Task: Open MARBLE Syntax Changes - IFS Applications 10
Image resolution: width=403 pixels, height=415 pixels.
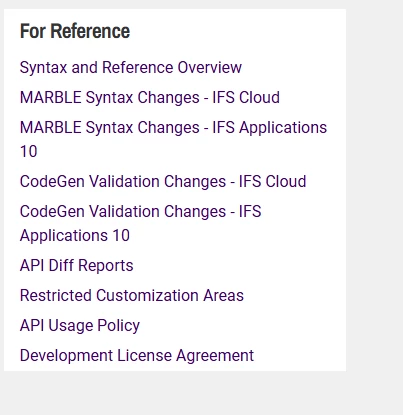Action: coord(173,139)
